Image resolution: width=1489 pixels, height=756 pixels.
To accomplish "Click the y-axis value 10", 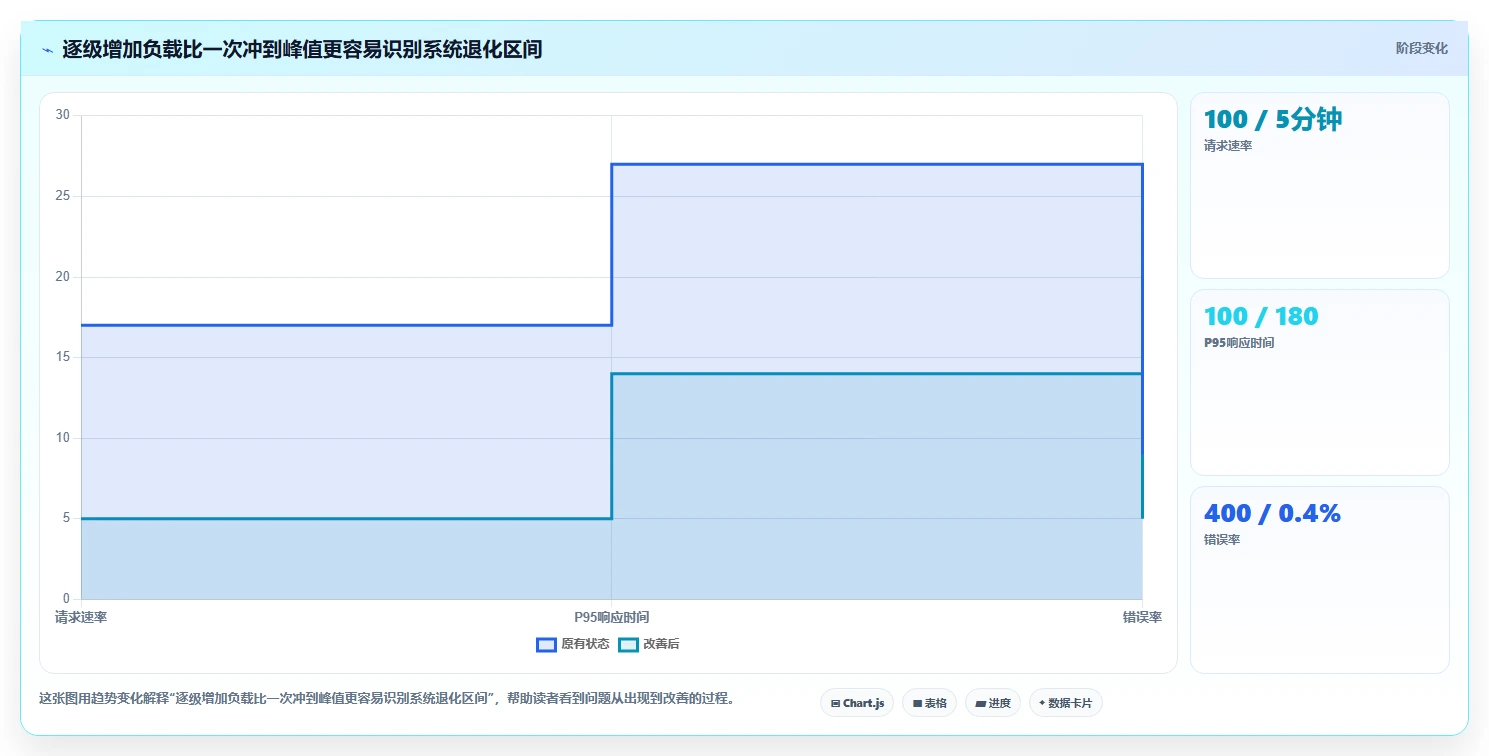I will 62,438.
